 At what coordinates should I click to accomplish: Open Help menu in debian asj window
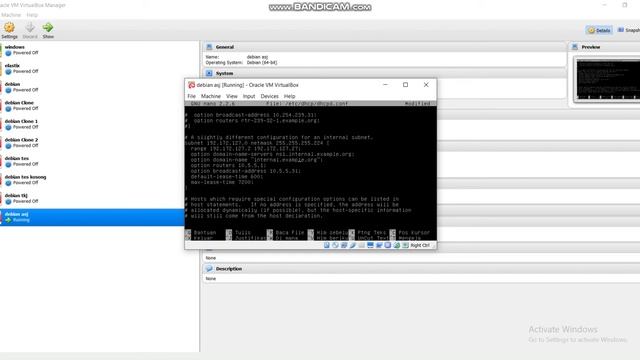coord(289,96)
